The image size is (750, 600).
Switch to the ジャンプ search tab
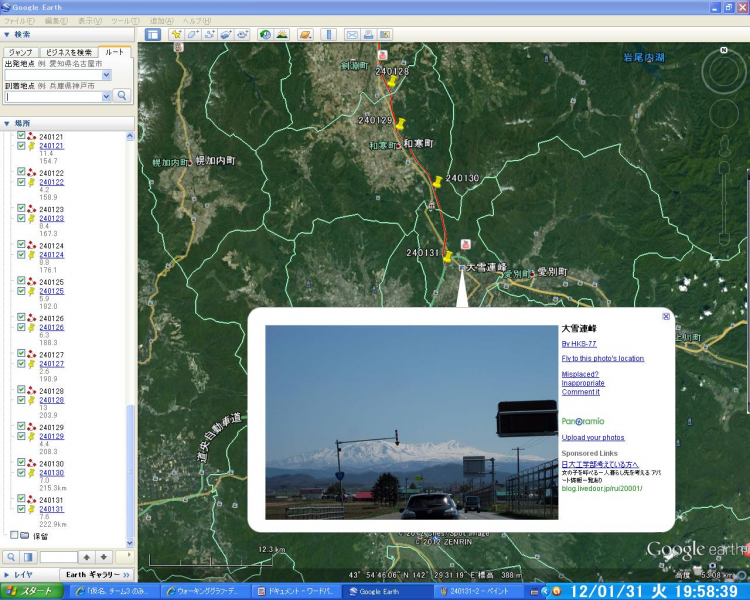coord(21,52)
